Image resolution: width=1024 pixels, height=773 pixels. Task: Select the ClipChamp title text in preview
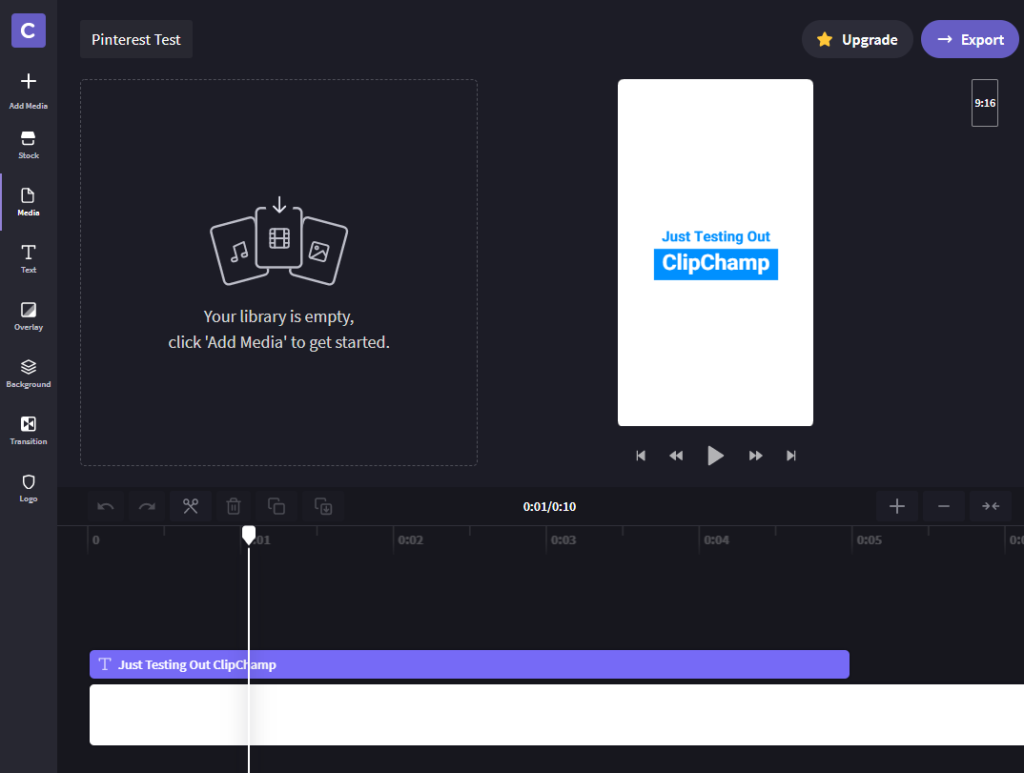[x=716, y=264]
